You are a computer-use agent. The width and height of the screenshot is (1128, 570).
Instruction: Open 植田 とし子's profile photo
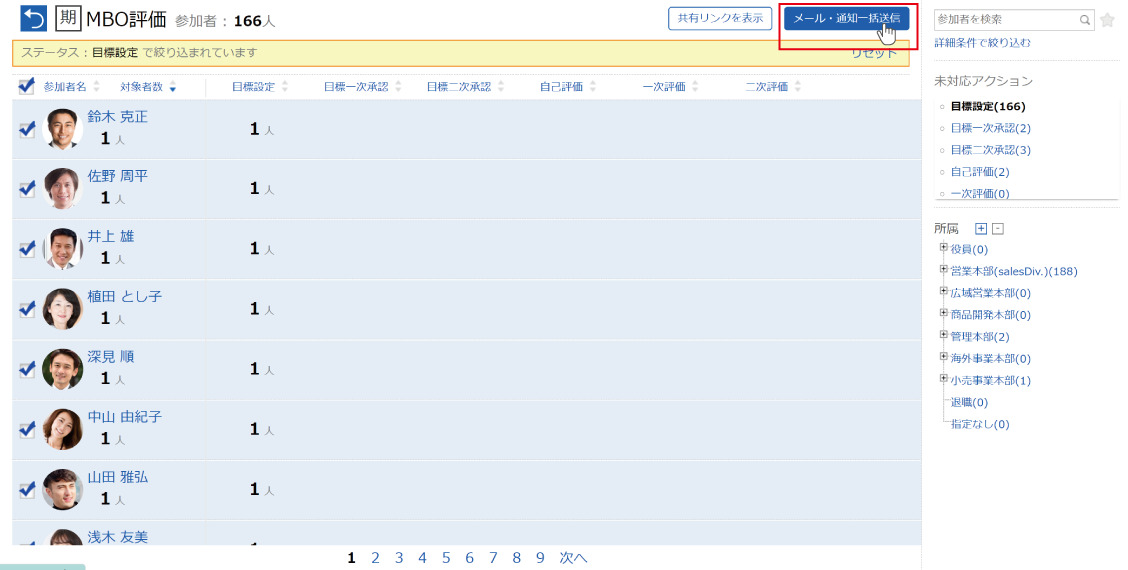click(62, 309)
